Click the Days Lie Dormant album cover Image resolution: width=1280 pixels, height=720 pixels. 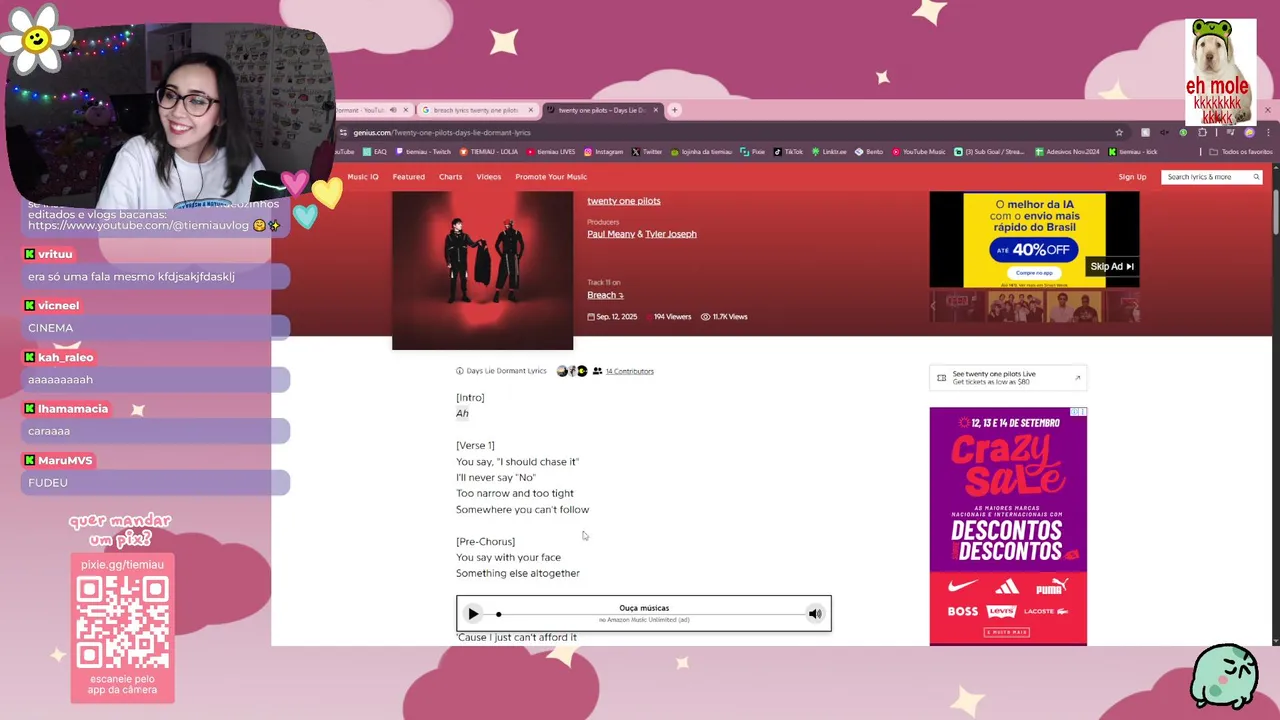[482, 270]
